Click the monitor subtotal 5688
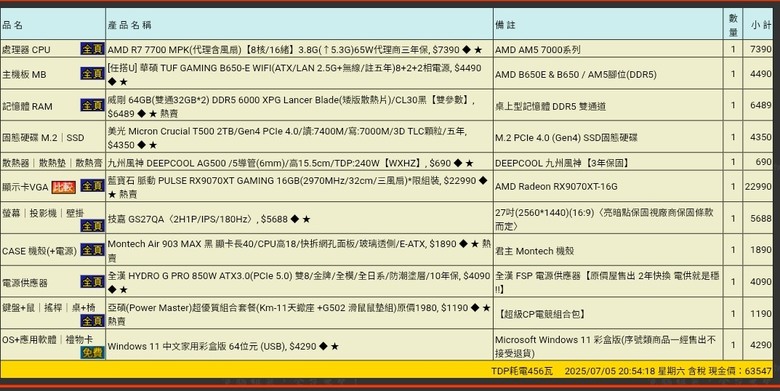This screenshot has width=780, height=391. [761, 219]
